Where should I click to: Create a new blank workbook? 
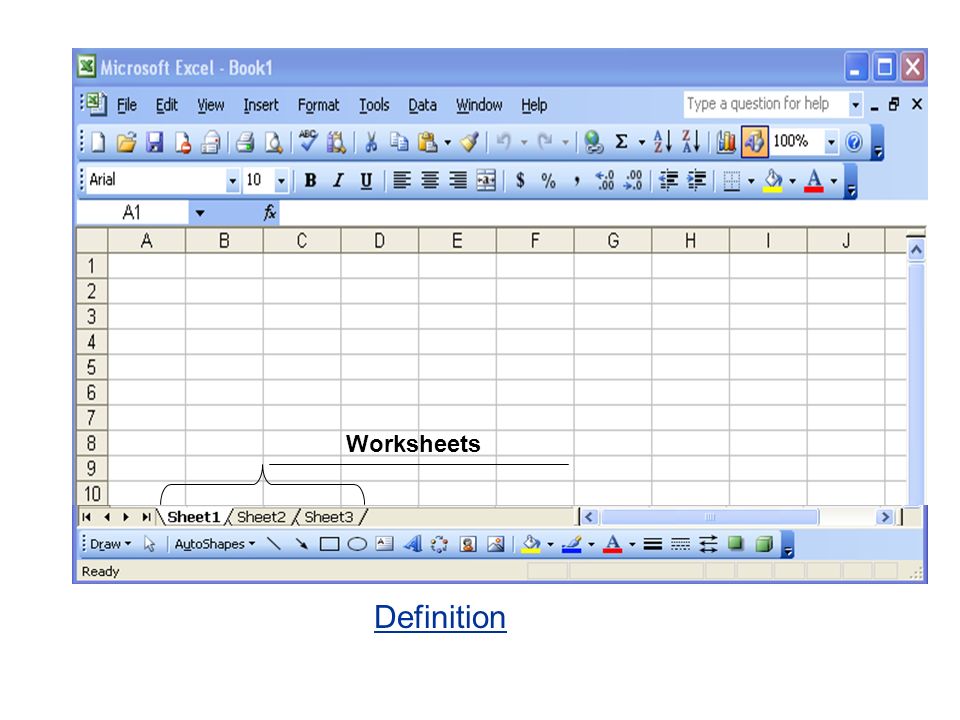tap(98, 142)
